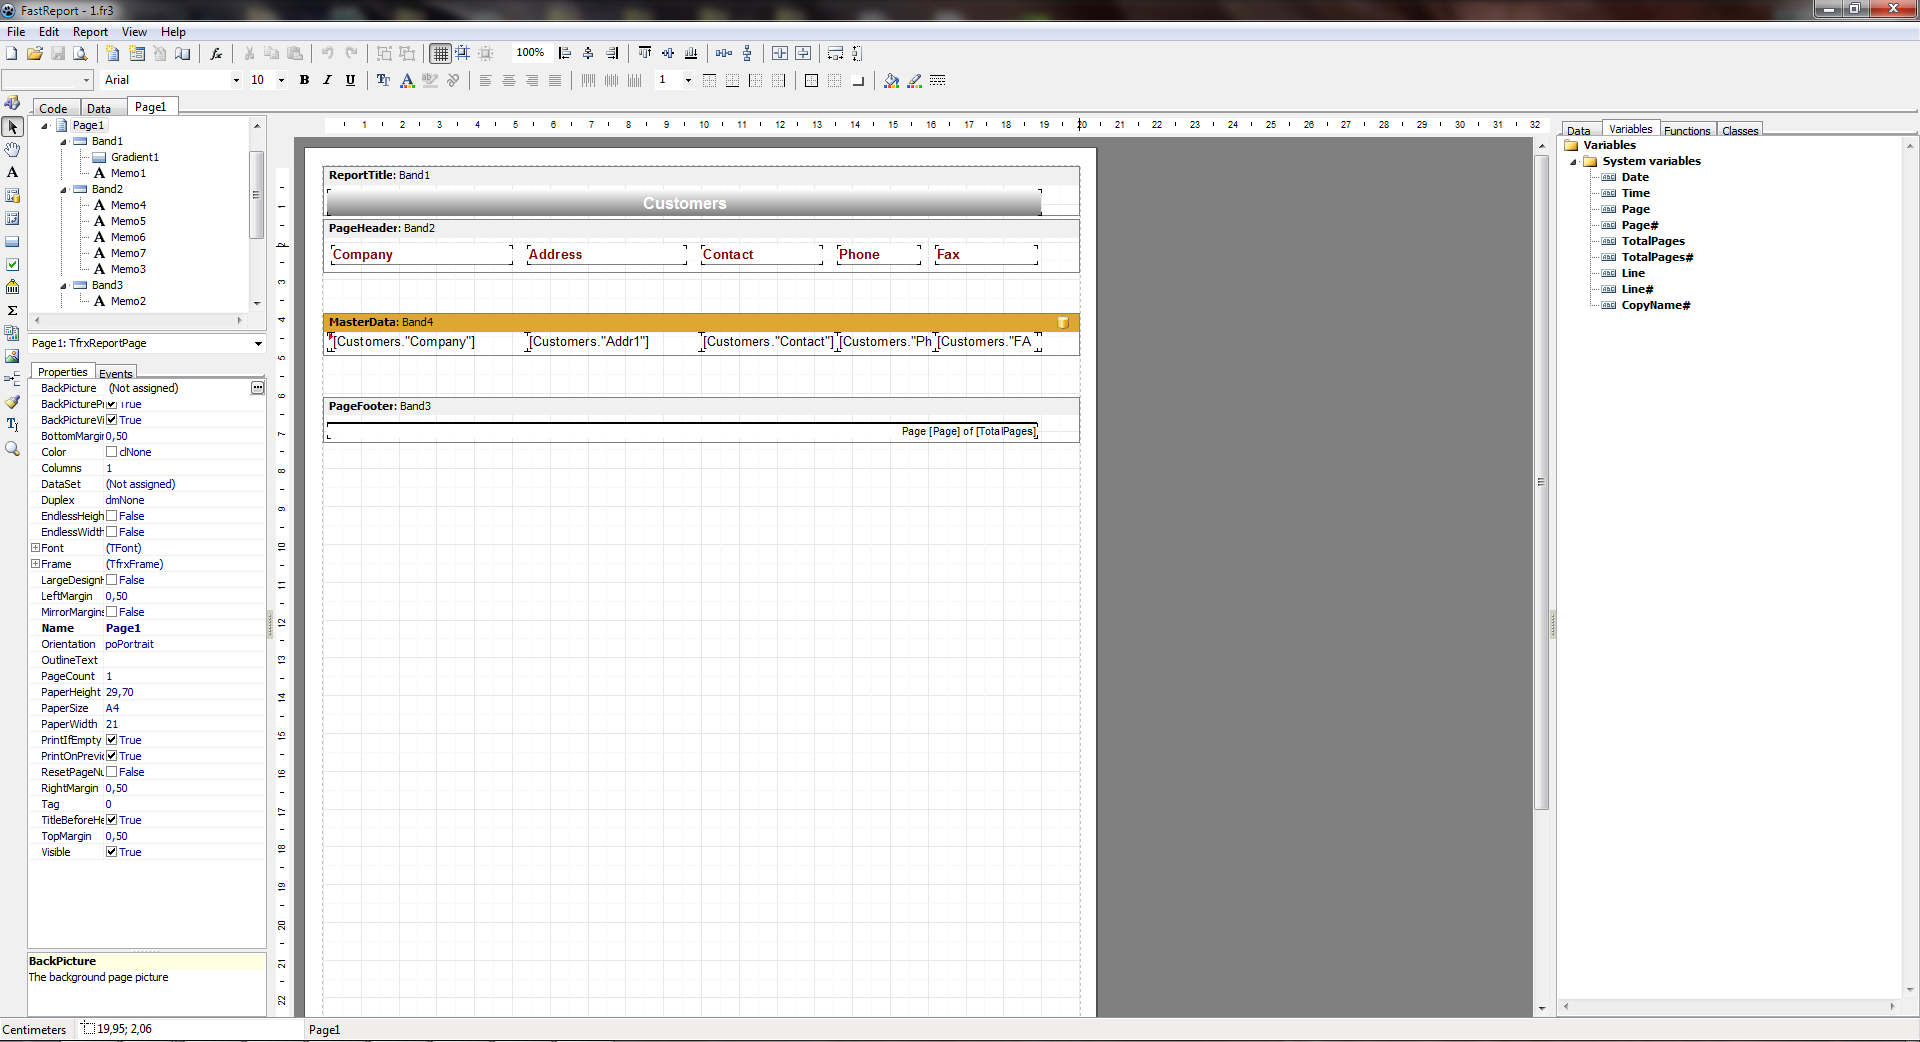The height and width of the screenshot is (1042, 1920).
Task: Click the Bold formatting icon
Action: pos(304,81)
